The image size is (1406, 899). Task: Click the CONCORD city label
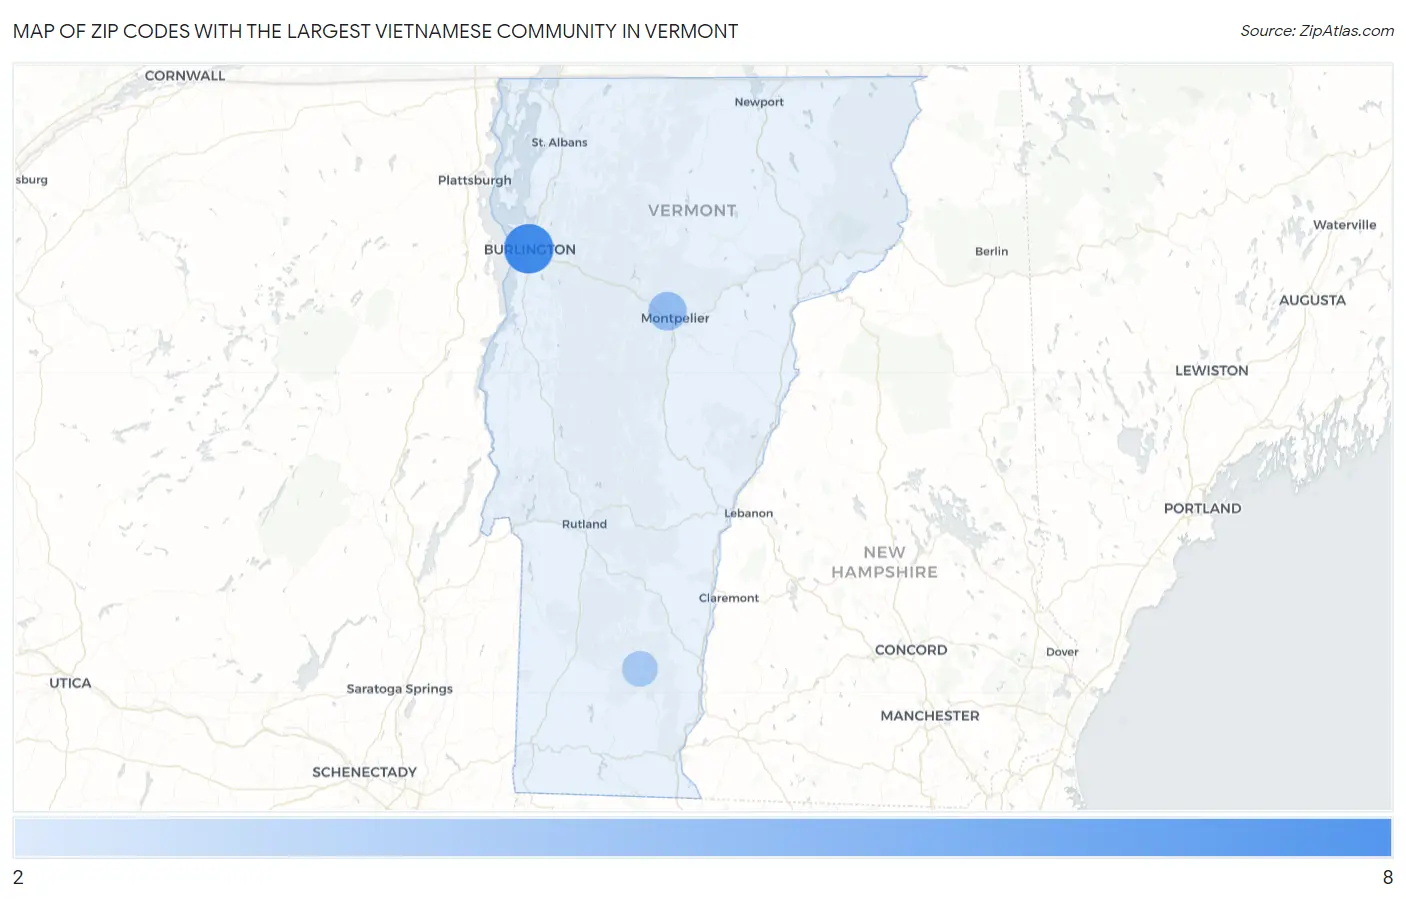(911, 650)
